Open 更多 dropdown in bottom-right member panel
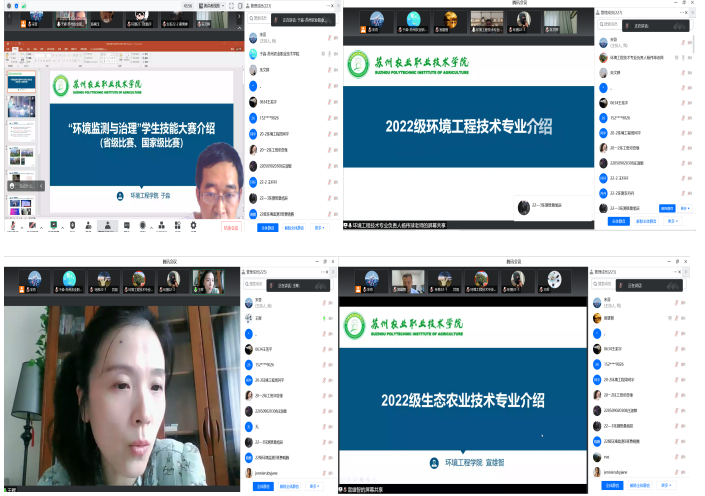This screenshot has height=496, width=705. point(666,485)
